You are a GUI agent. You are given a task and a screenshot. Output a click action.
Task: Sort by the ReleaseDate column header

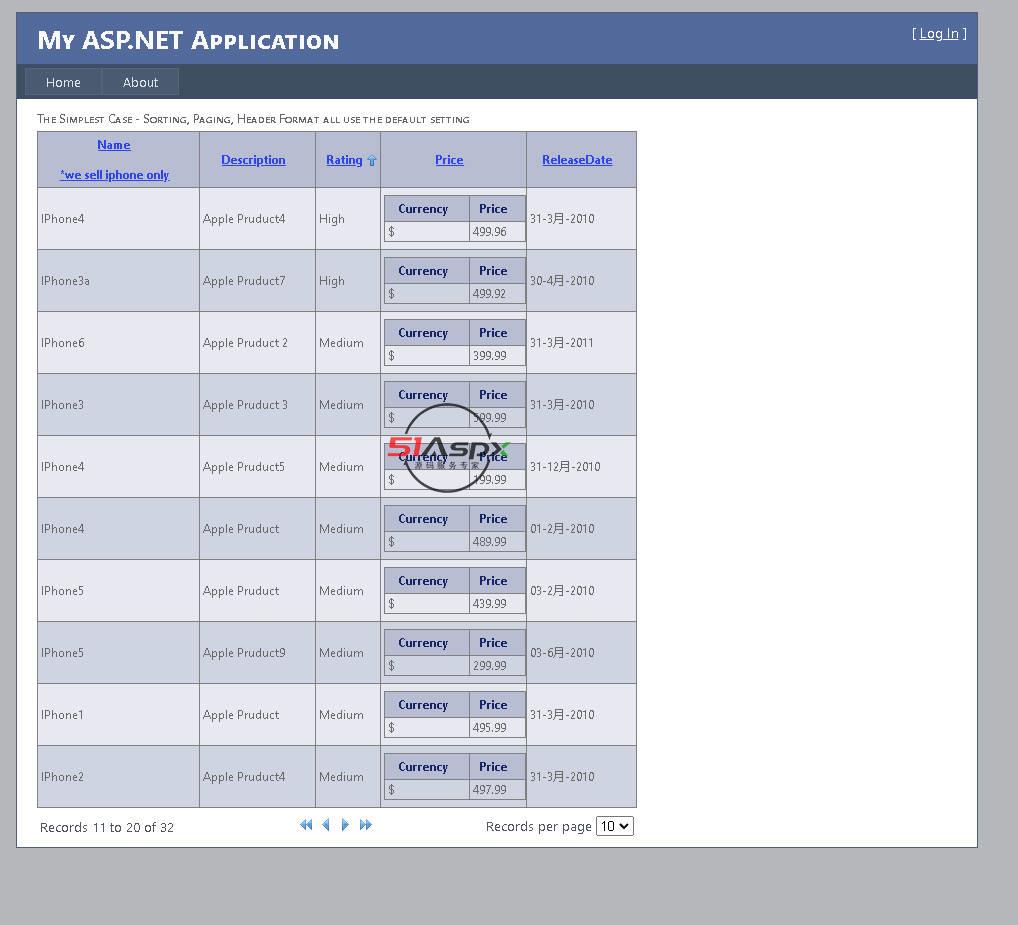(577, 160)
